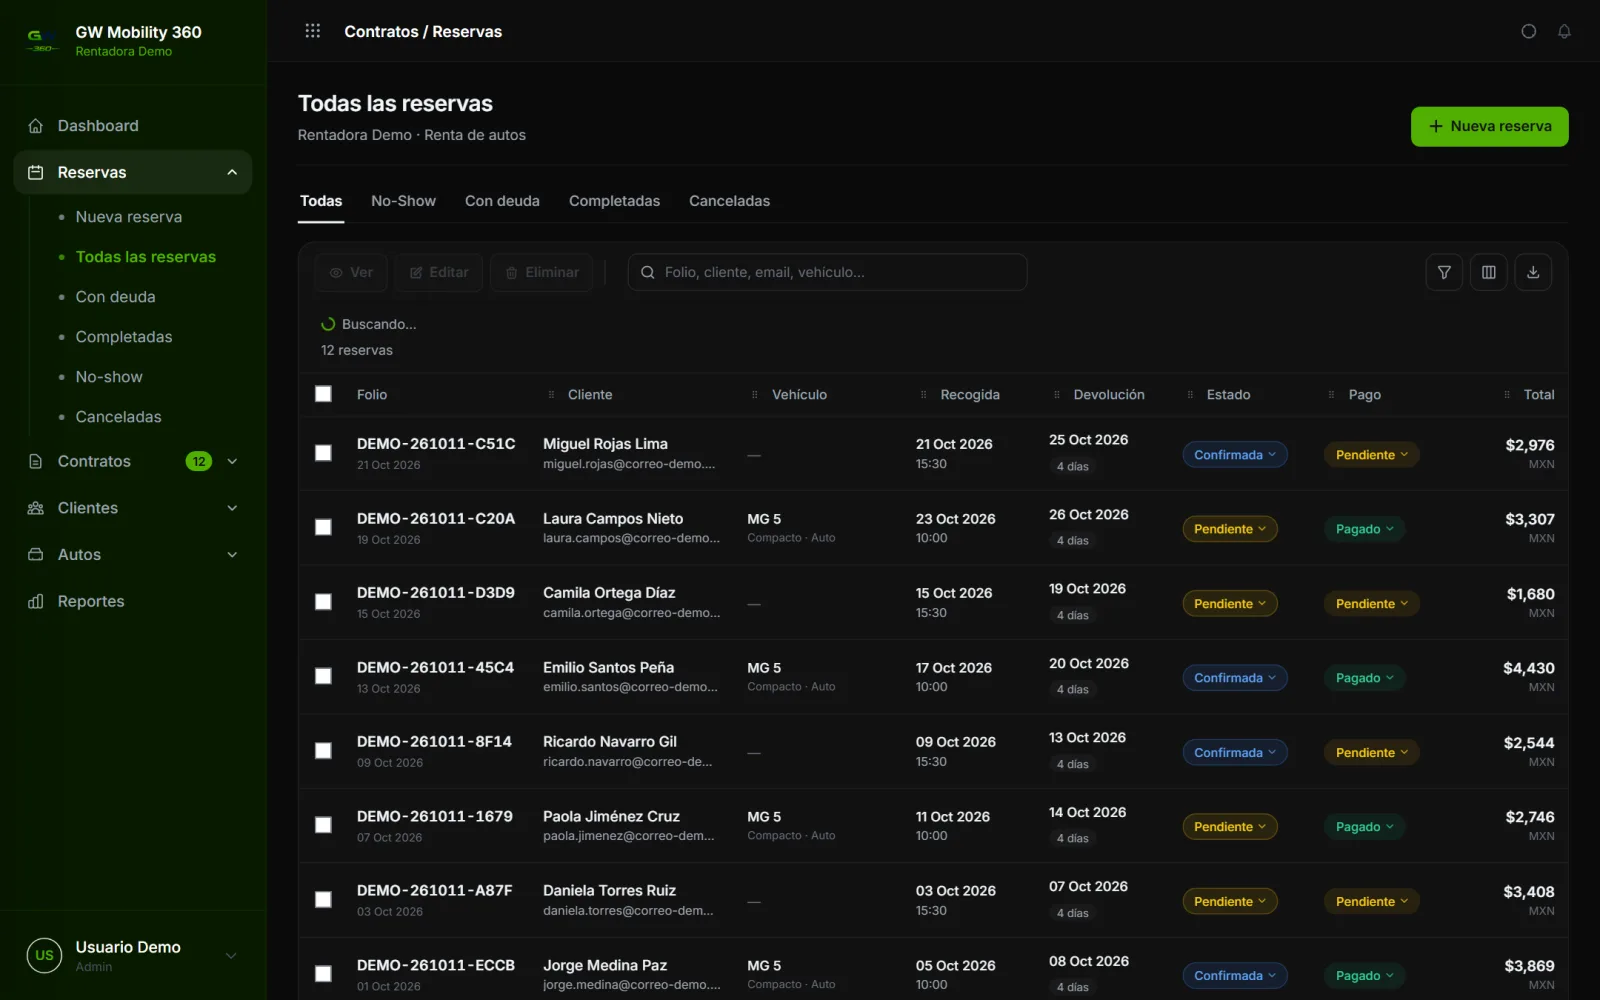This screenshot has width=1600, height=1000.
Task: Click the download export icon
Action: pyautogui.click(x=1533, y=272)
